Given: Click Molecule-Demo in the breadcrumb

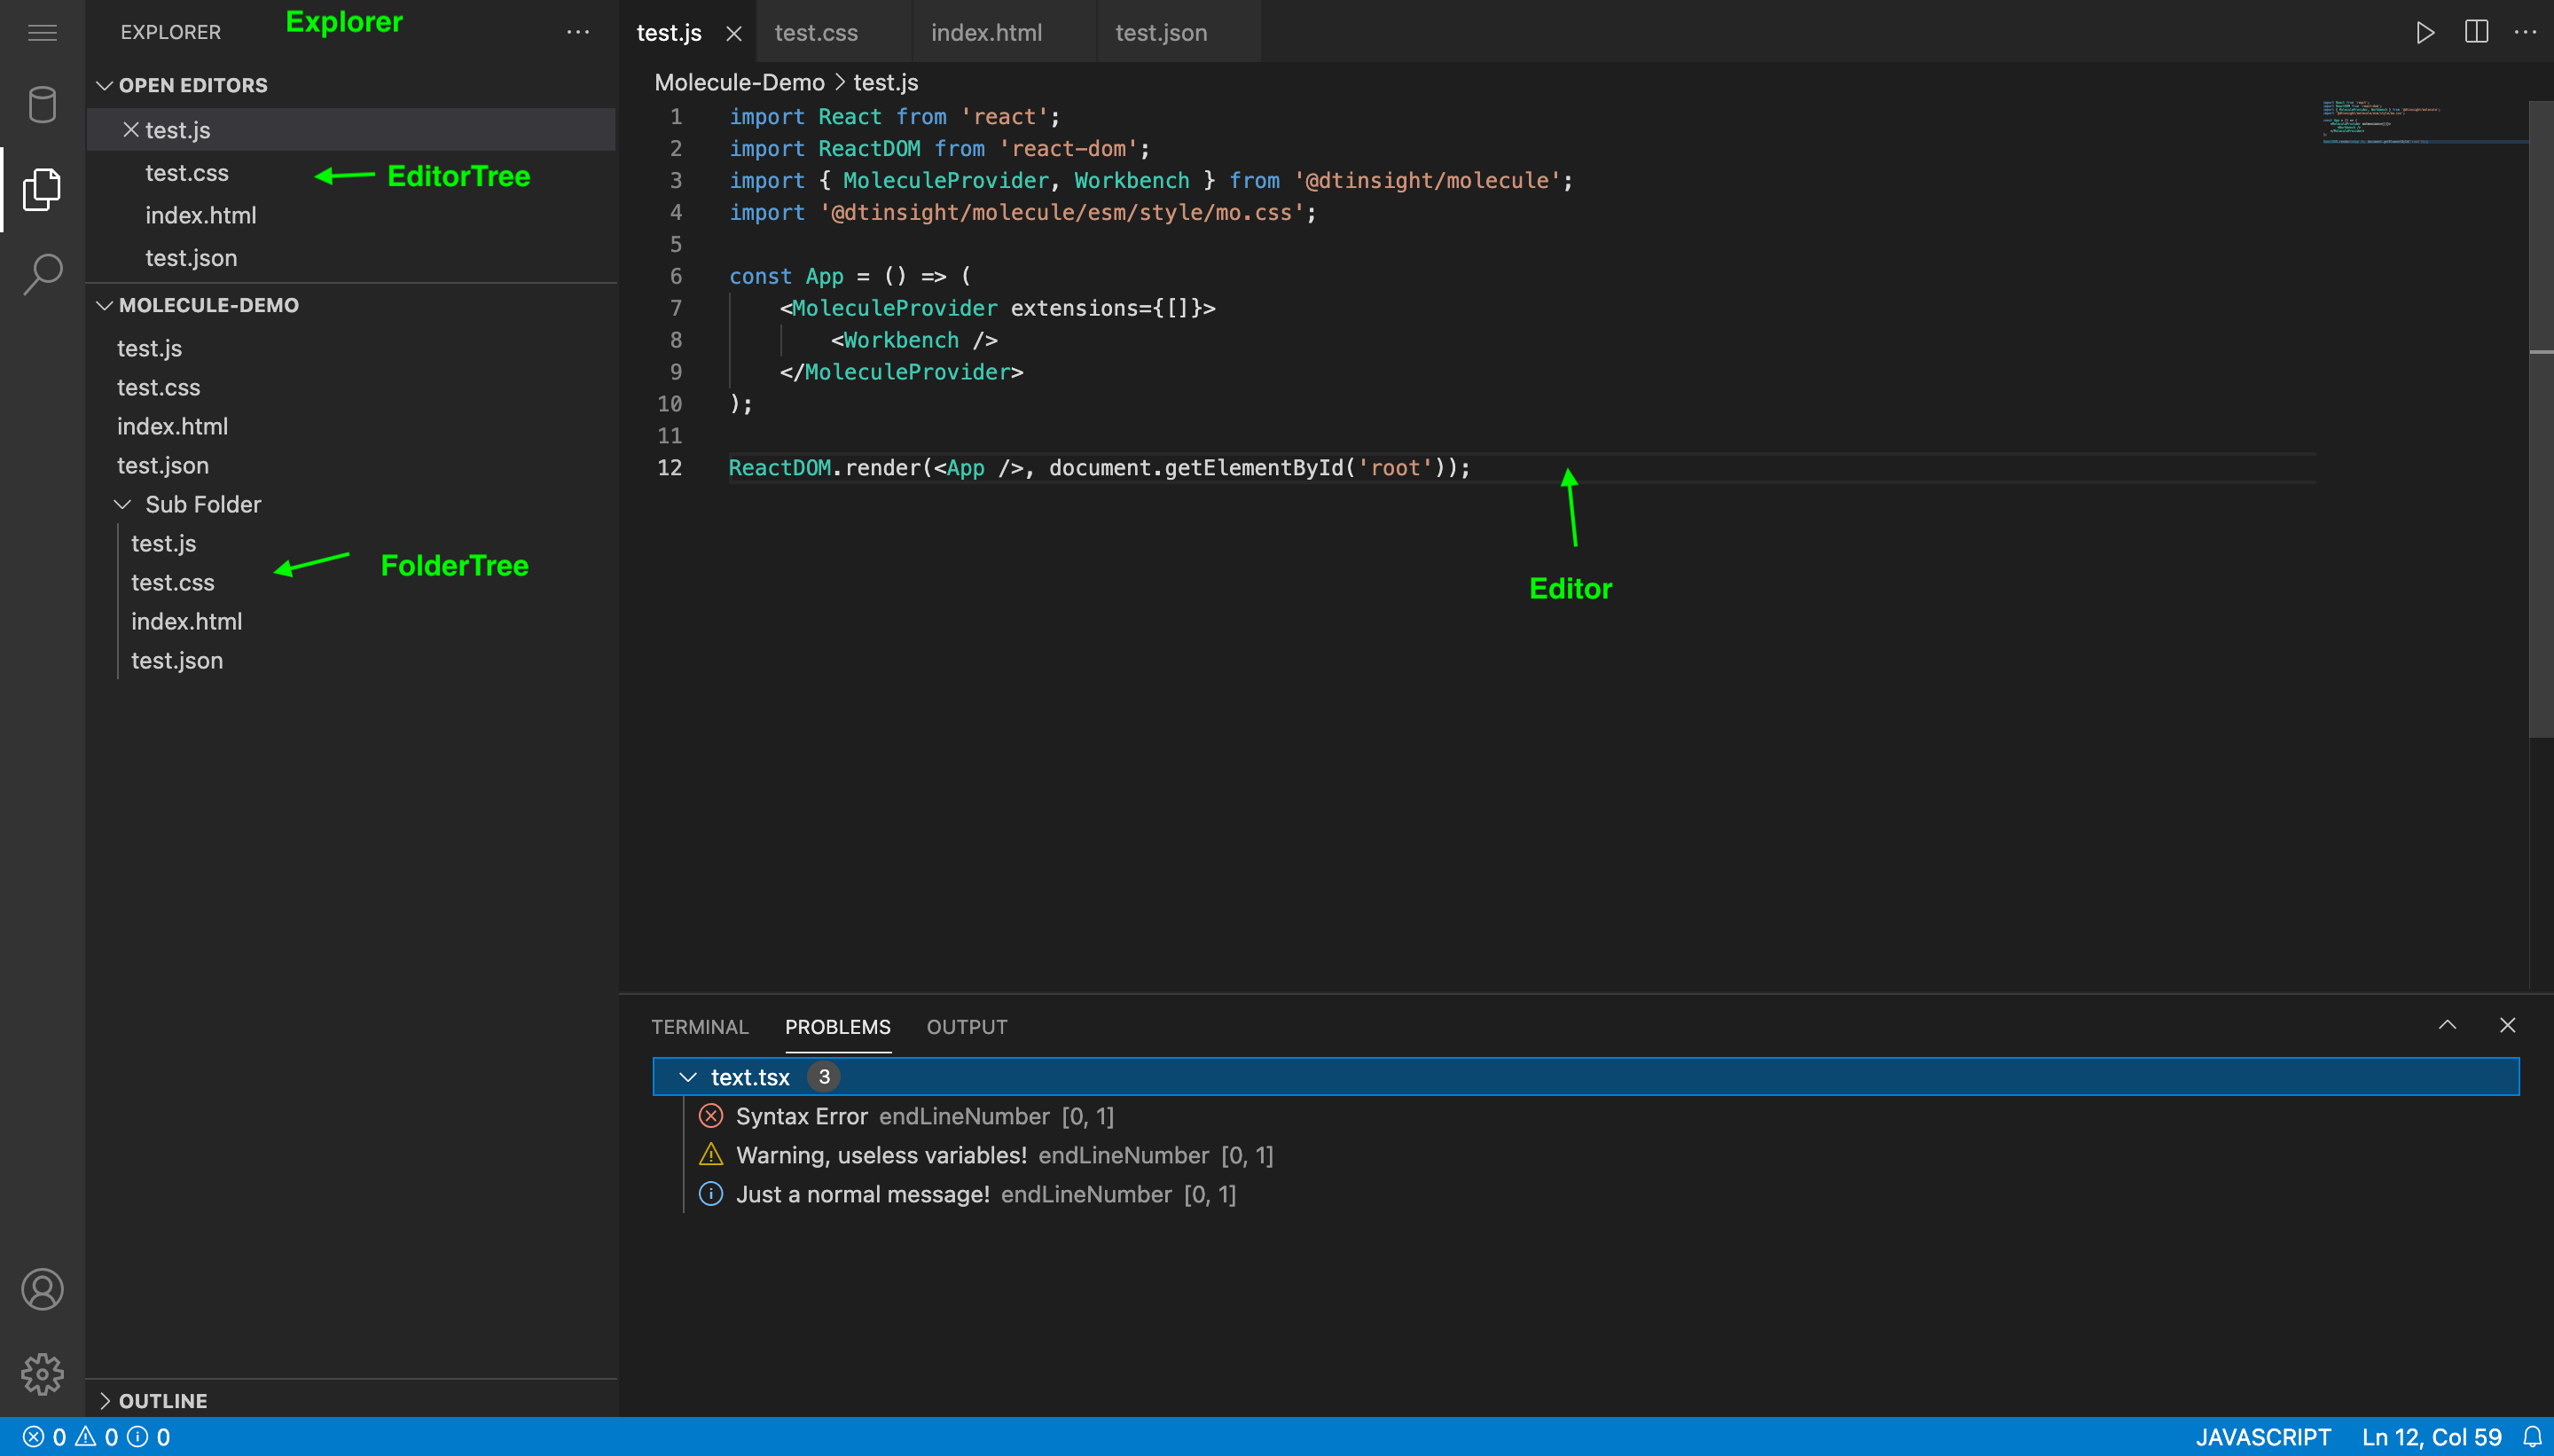Looking at the screenshot, I should click(x=740, y=83).
